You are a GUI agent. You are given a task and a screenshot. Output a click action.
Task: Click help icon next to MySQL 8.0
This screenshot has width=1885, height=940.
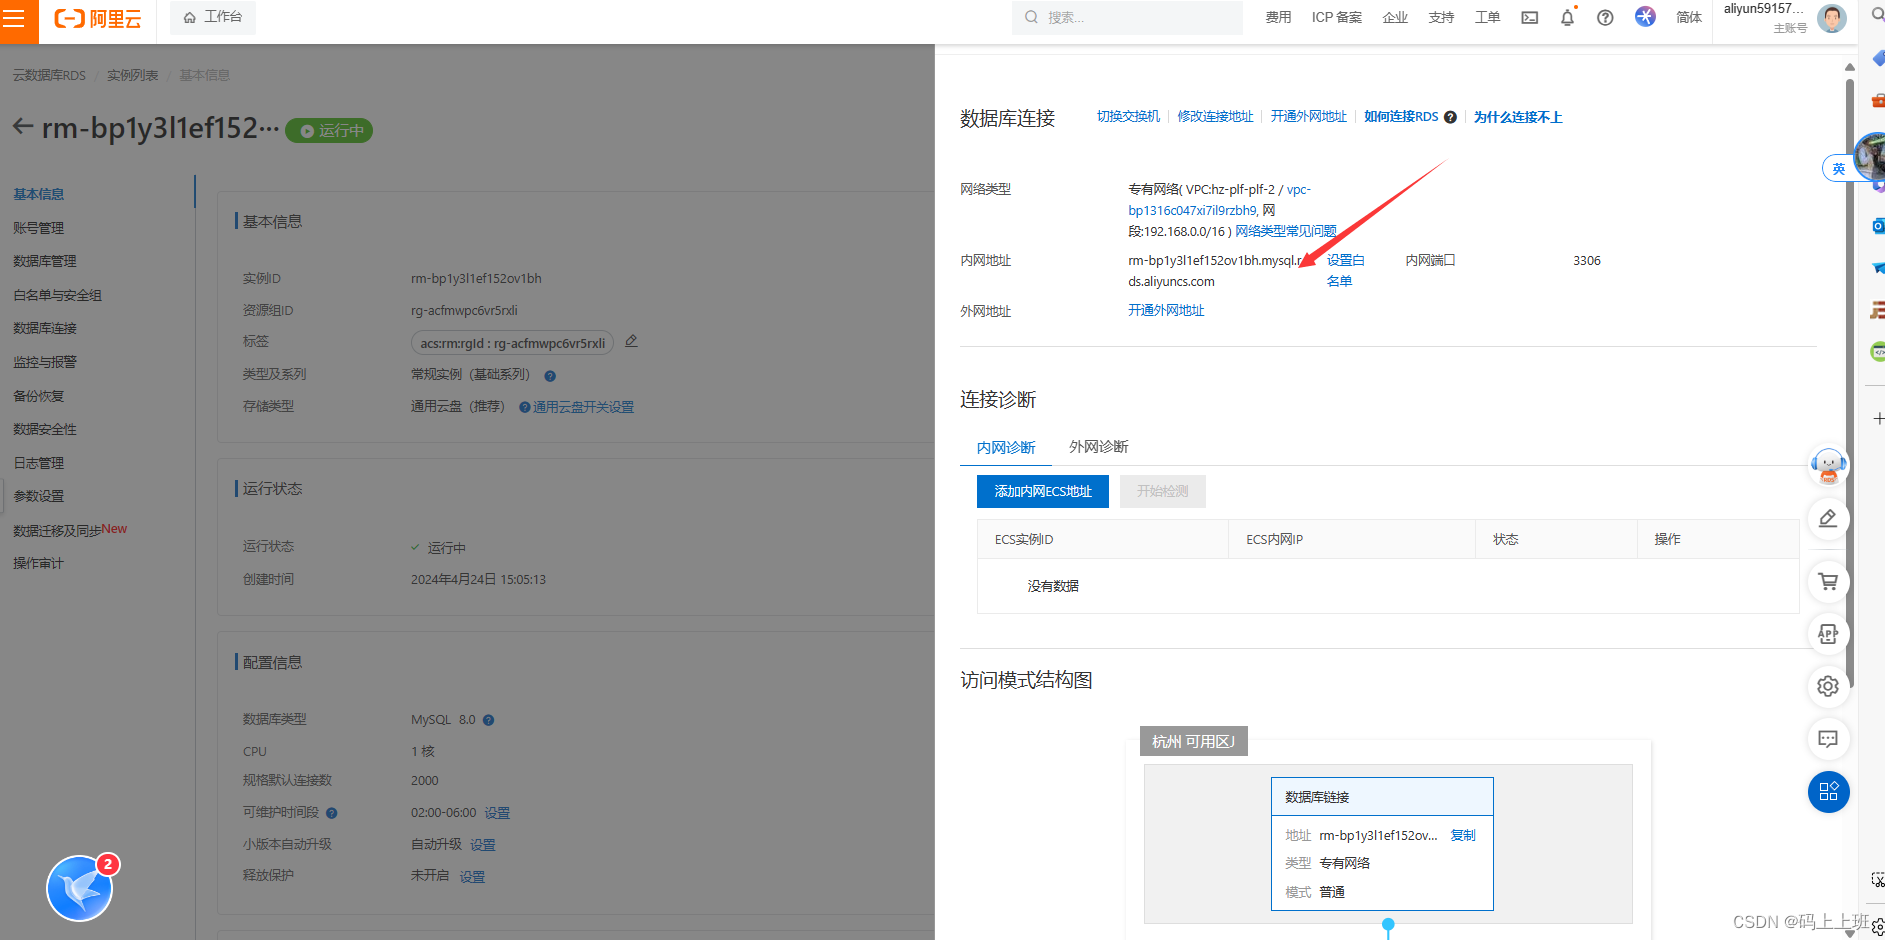point(489,720)
